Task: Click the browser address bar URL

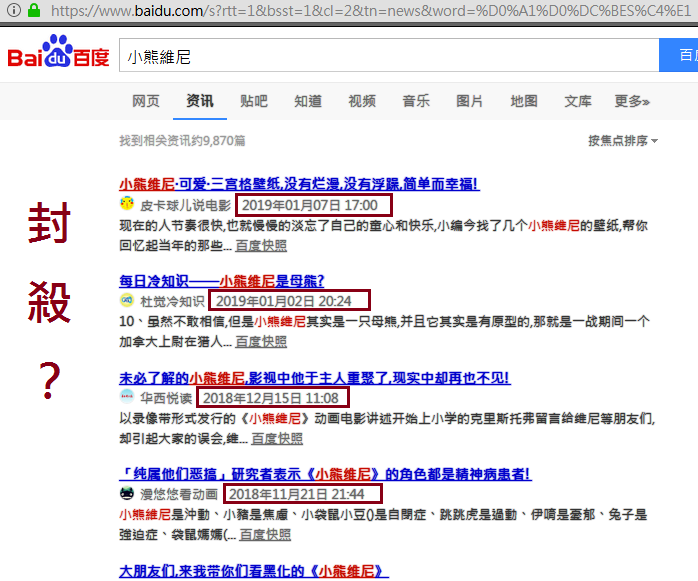Action: pos(370,10)
